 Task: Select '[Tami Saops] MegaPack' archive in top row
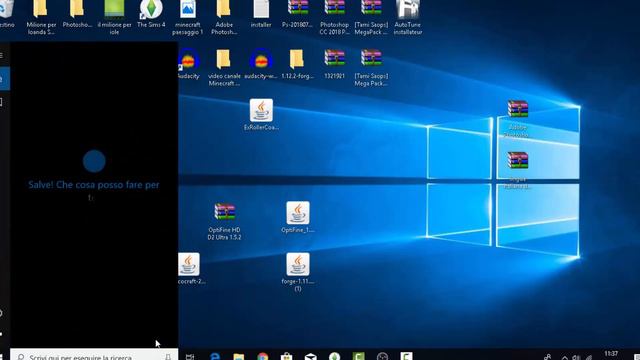[x=371, y=9]
